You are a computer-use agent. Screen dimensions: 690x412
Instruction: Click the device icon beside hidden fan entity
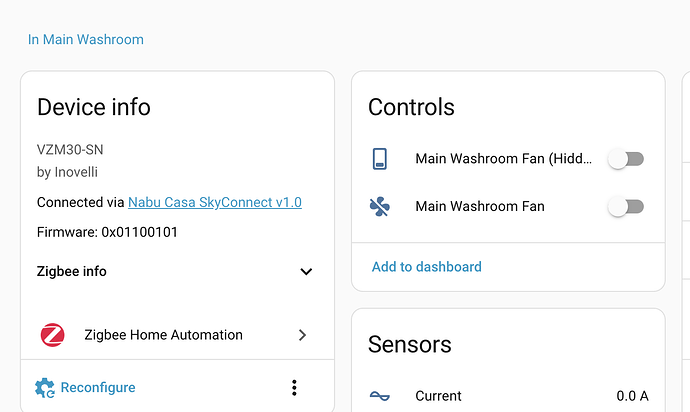(x=380, y=159)
